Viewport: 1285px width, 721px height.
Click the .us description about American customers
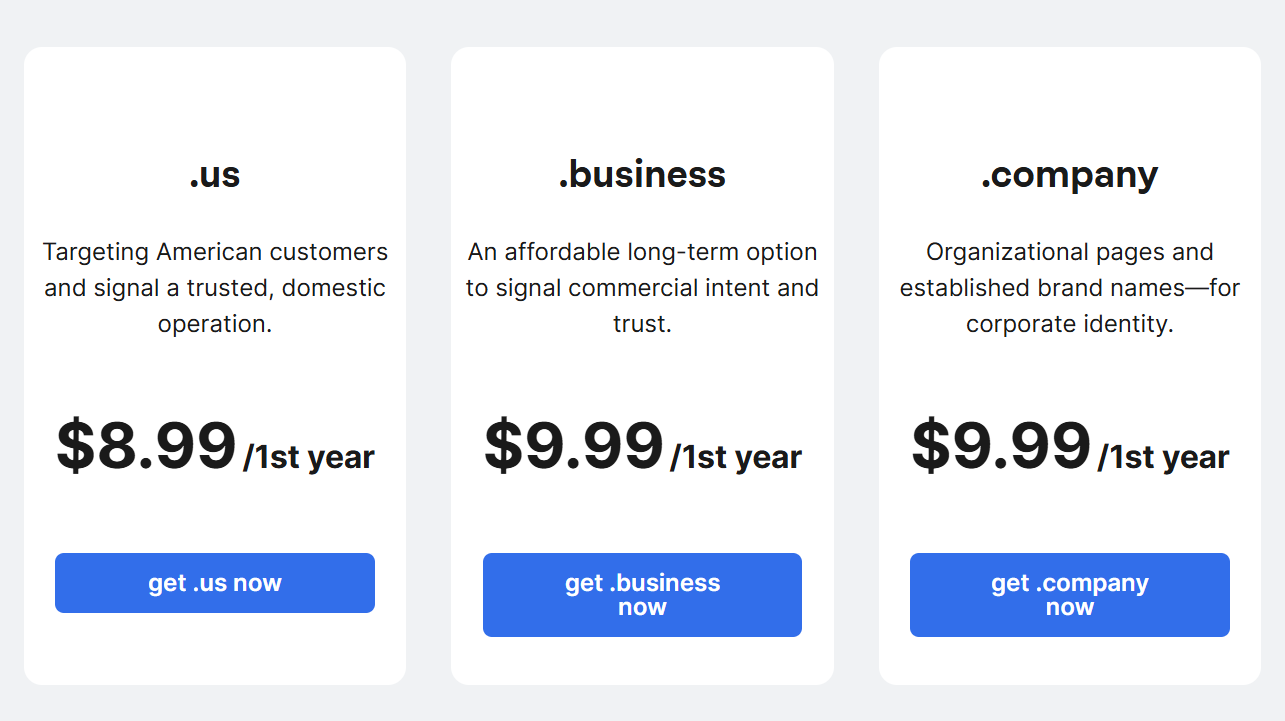[214, 287]
